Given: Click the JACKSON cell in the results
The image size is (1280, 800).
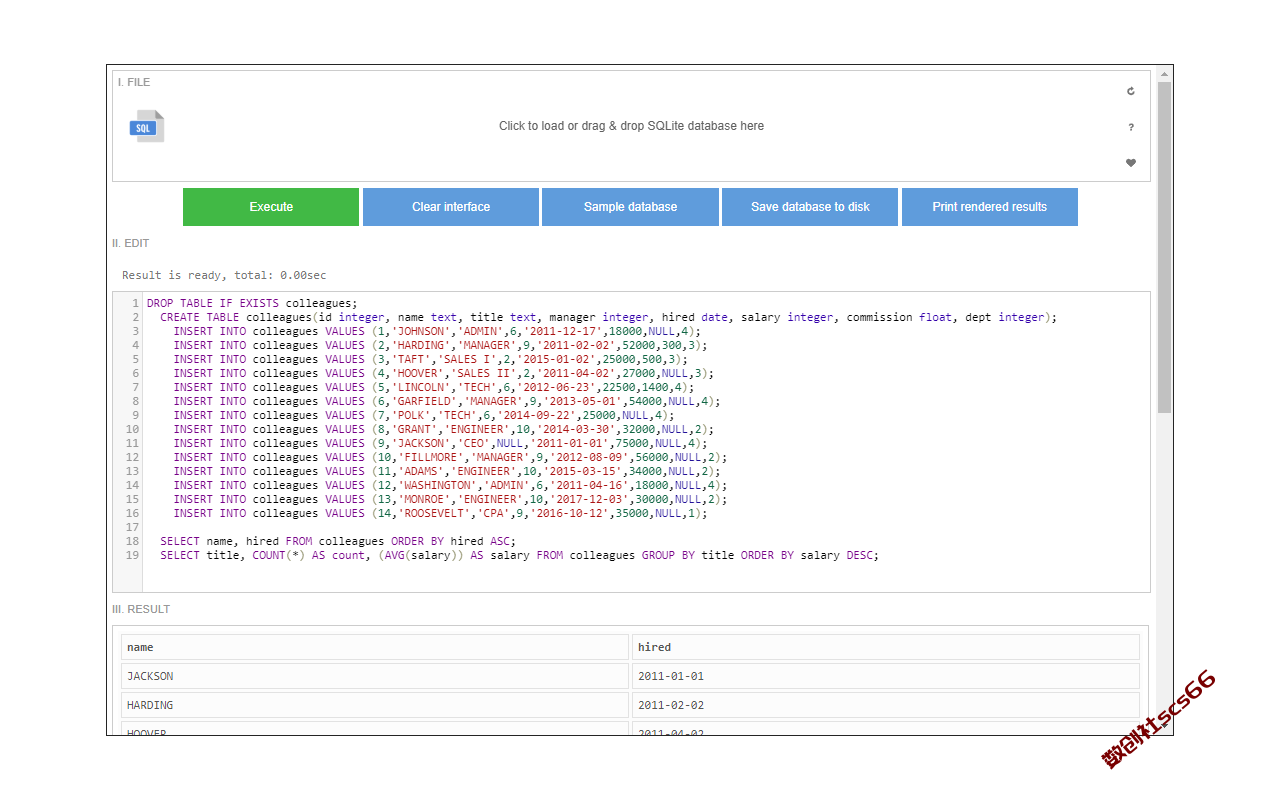Looking at the screenshot, I should click(375, 676).
